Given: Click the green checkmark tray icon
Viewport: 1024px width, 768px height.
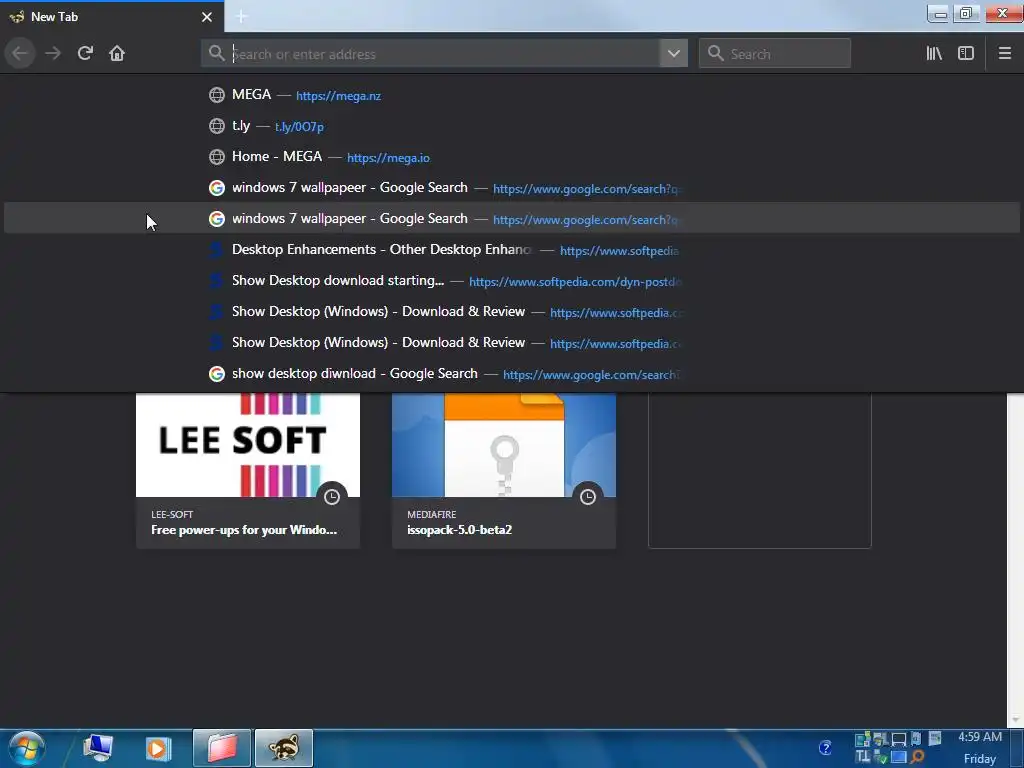Looking at the screenshot, I should coord(881,757).
